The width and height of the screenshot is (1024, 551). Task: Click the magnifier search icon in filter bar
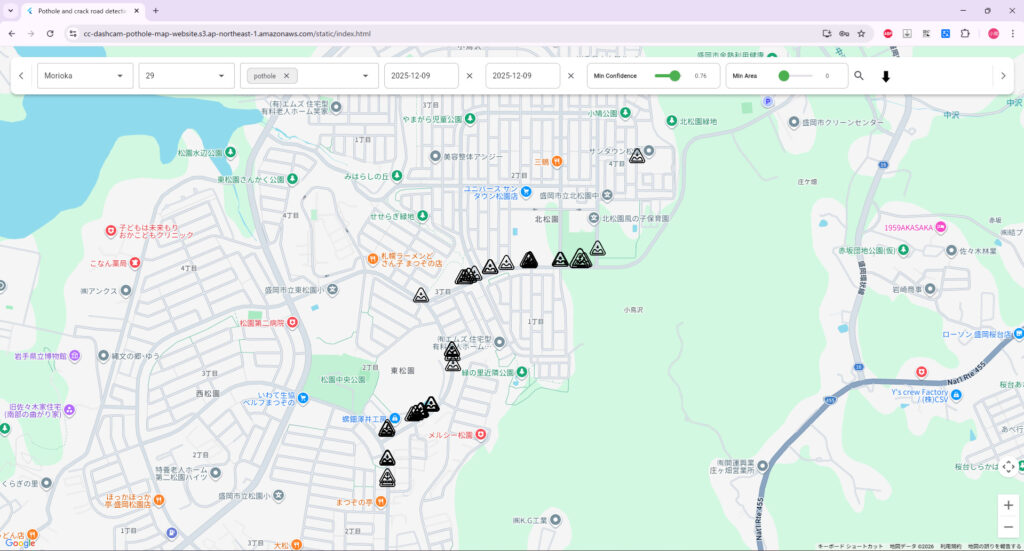point(858,76)
